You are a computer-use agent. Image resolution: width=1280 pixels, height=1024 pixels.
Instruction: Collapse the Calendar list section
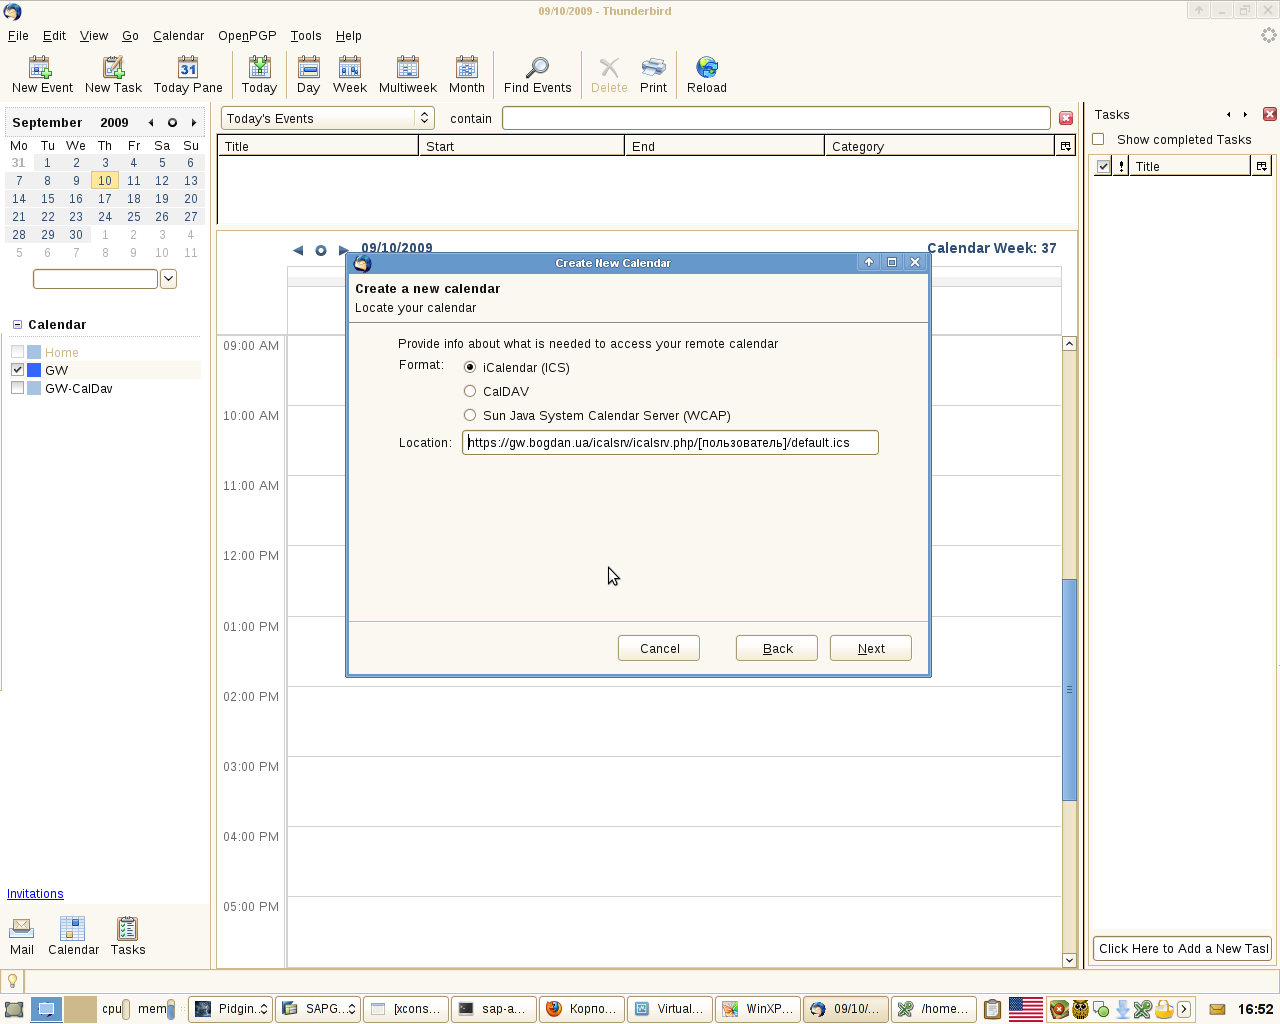coord(17,325)
